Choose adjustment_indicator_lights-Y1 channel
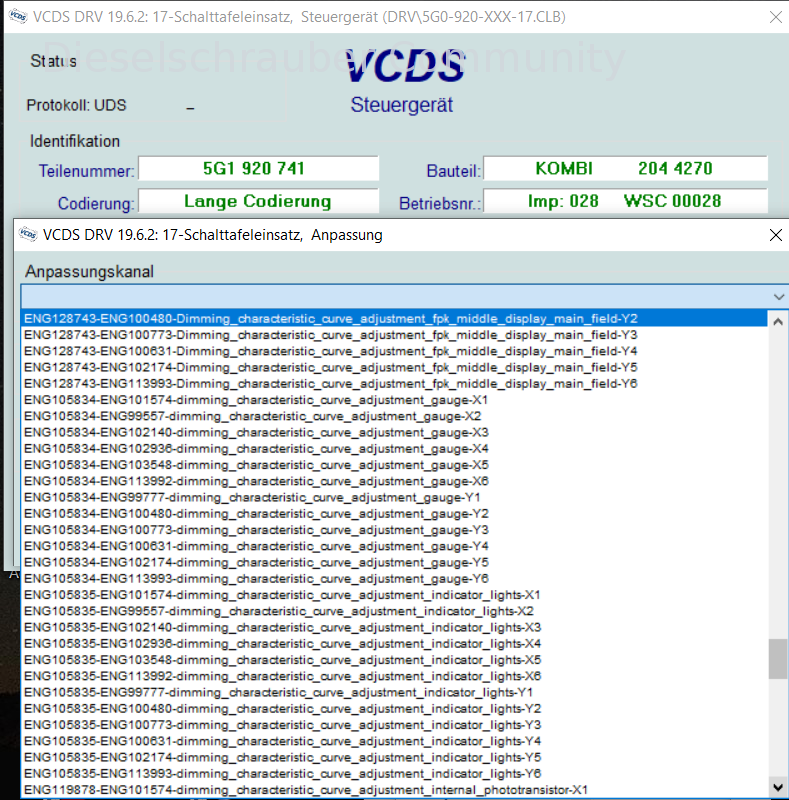Screen dimensions: 789x800 coord(394,693)
